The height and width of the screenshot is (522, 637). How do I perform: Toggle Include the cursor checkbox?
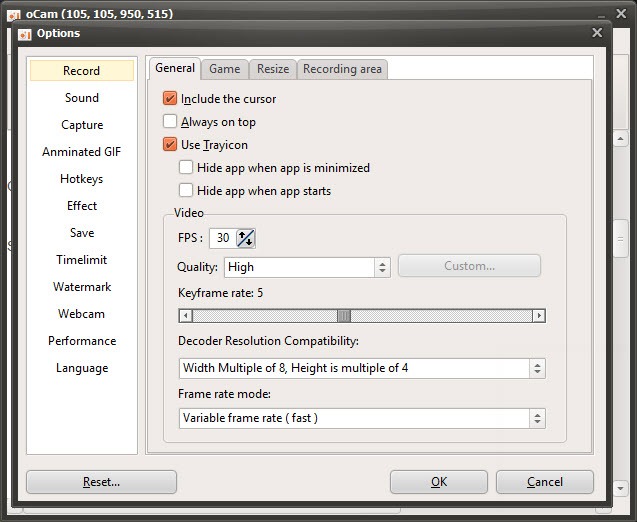170,99
